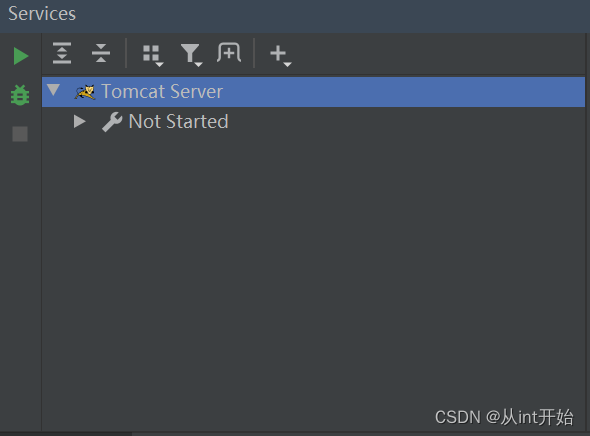Click empty area of the services tree
The height and width of the screenshot is (436, 590).
(x=313, y=263)
